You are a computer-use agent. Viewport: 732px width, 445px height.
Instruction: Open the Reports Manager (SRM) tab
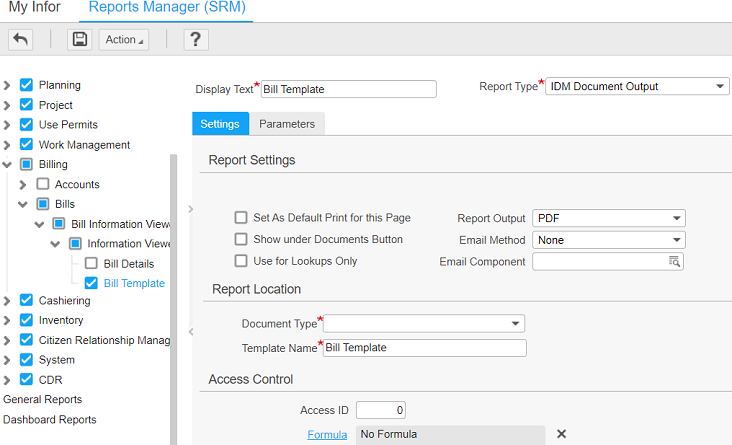click(166, 8)
